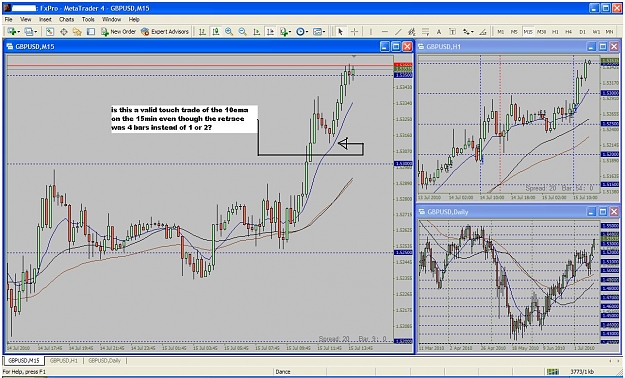625x378 pixels.
Task: Select the crosshair tool
Action: coord(354,32)
